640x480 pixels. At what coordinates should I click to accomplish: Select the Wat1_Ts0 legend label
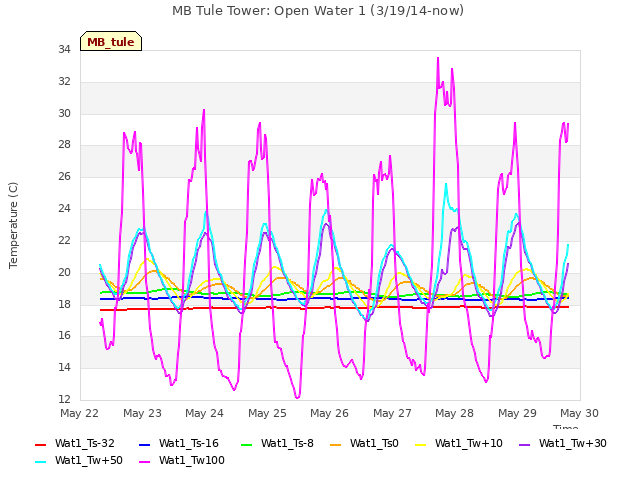point(374,444)
